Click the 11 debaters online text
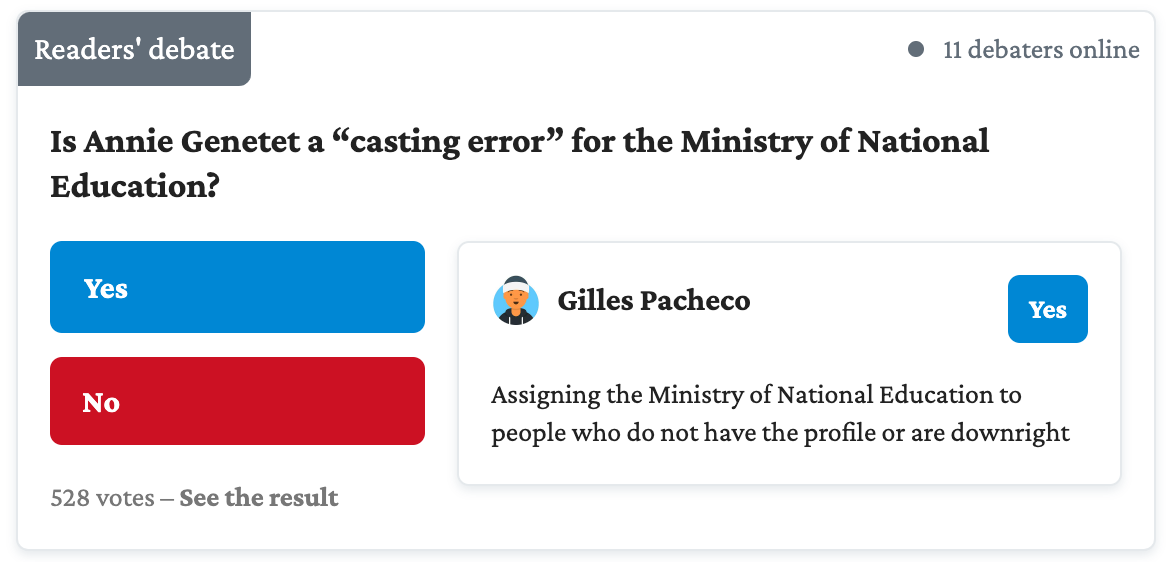Image resolution: width=1172 pixels, height=562 pixels. (x=1041, y=49)
